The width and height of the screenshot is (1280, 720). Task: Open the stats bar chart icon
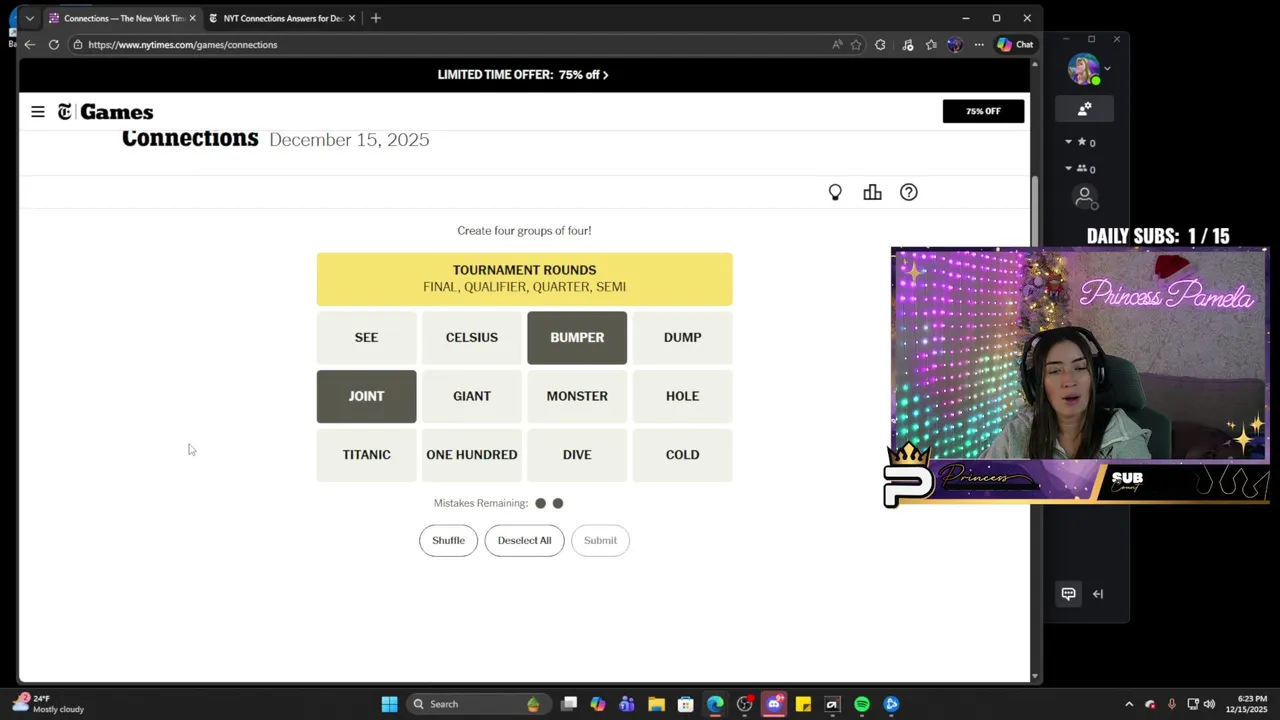[x=872, y=192]
